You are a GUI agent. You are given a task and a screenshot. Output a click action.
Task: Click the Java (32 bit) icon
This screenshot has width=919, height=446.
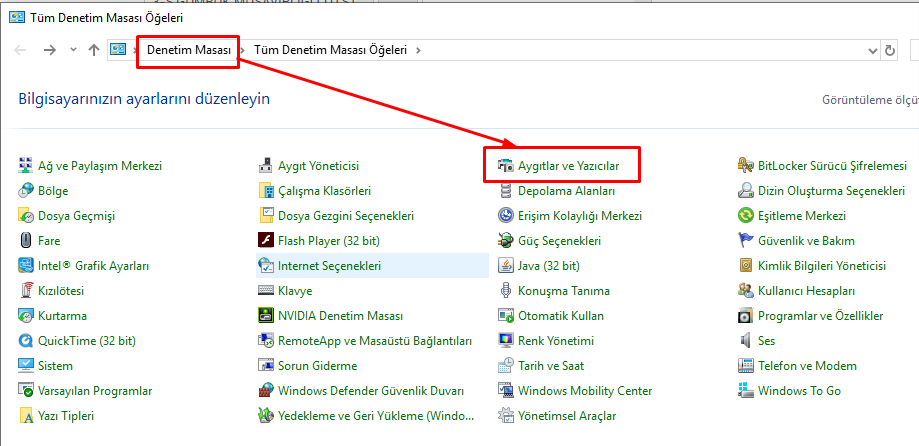505,265
